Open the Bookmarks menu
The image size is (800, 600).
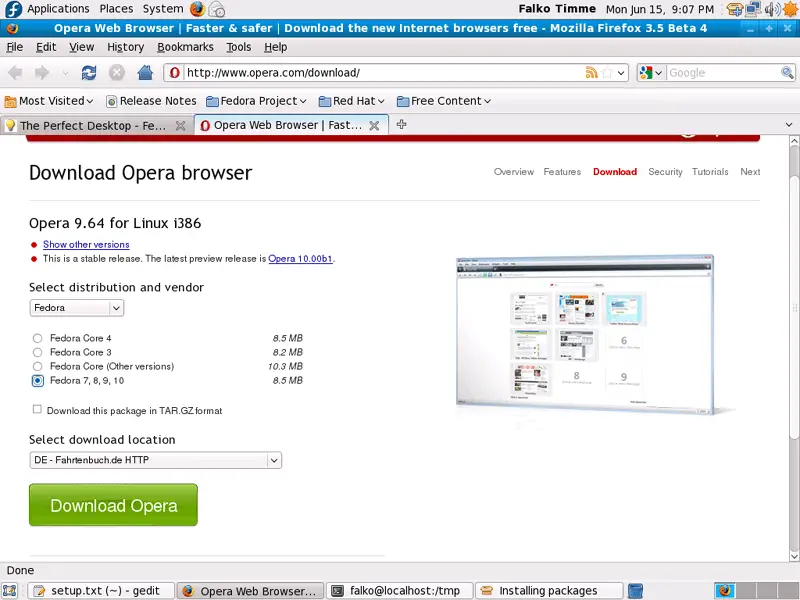[x=185, y=47]
